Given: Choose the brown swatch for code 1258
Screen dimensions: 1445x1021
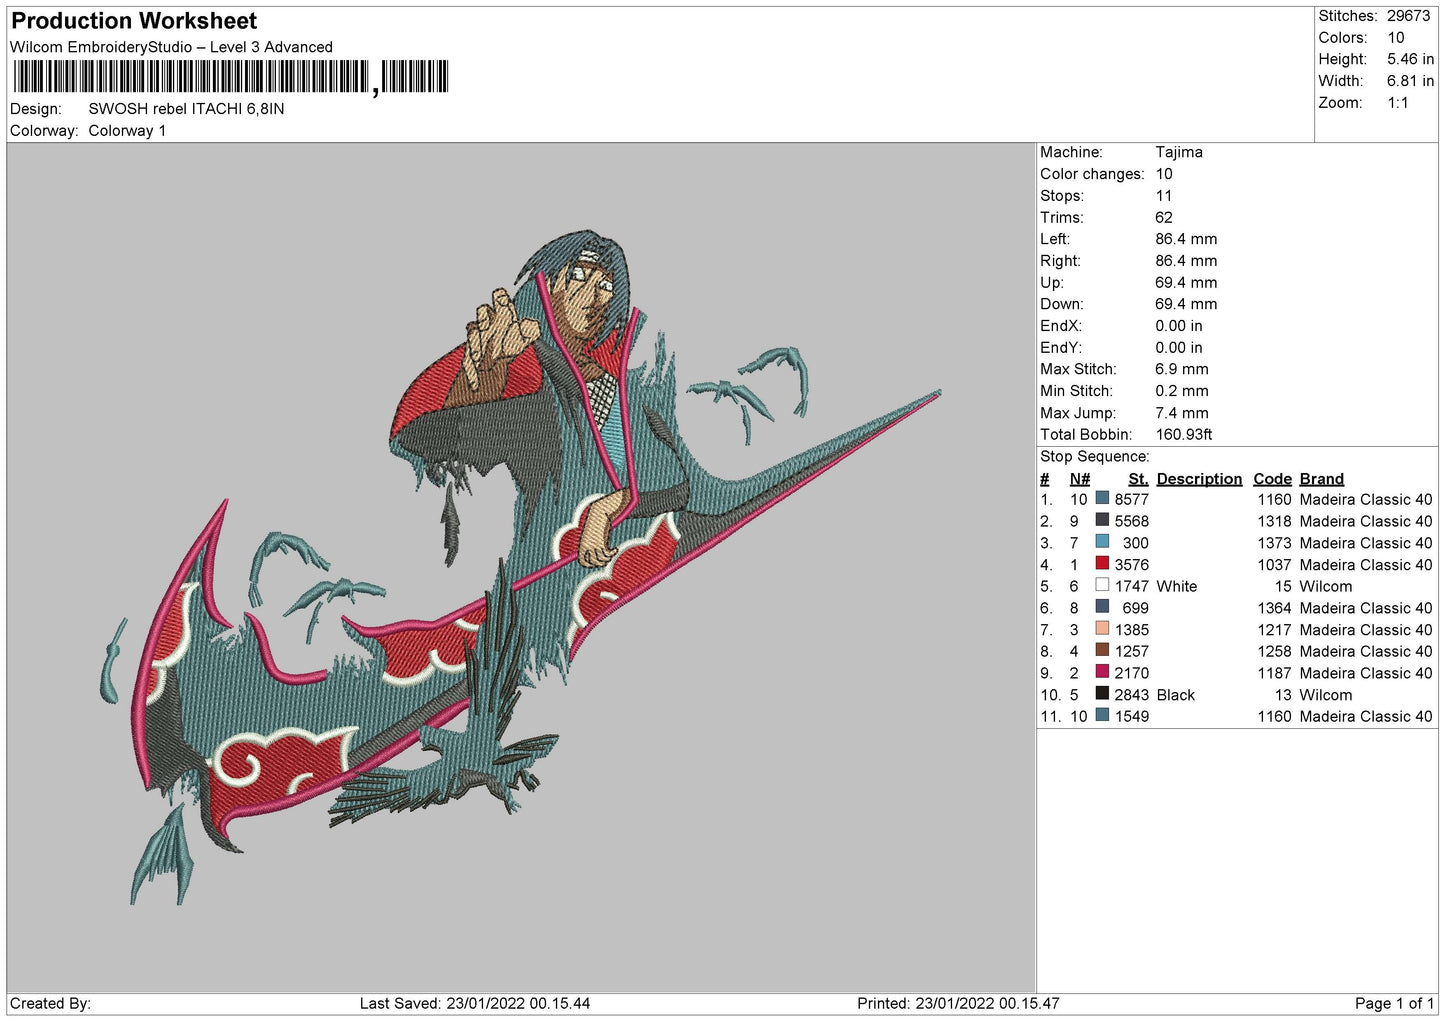Looking at the screenshot, I should [x=1102, y=650].
